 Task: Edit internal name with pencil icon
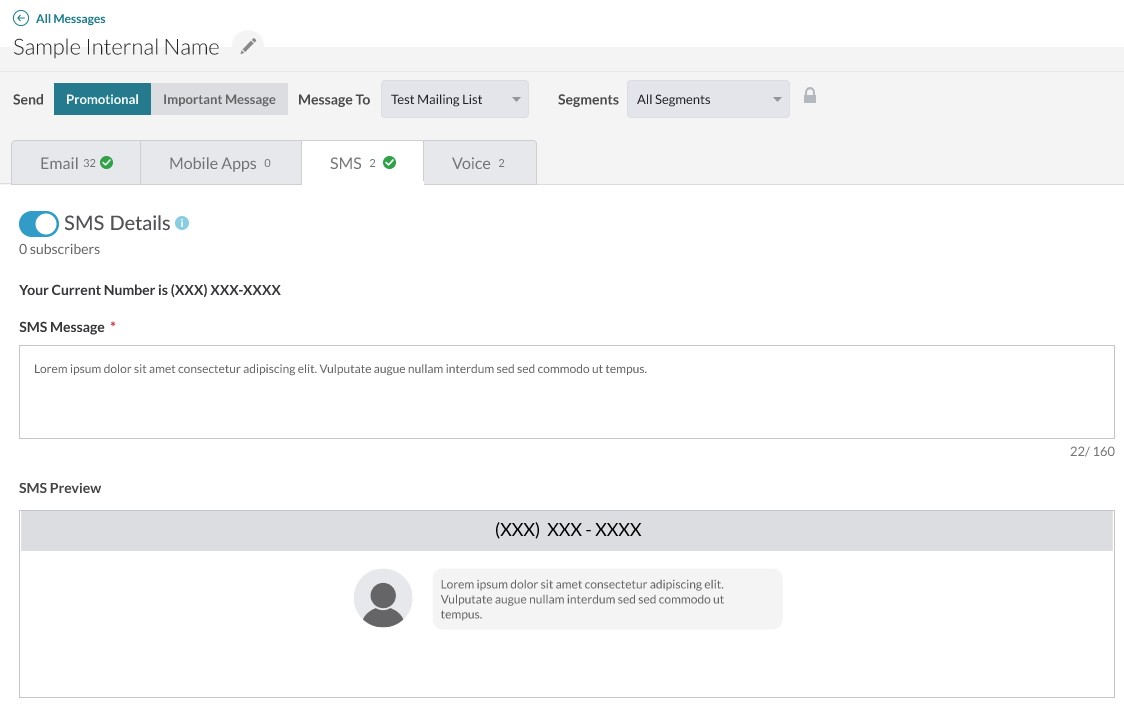[248, 47]
